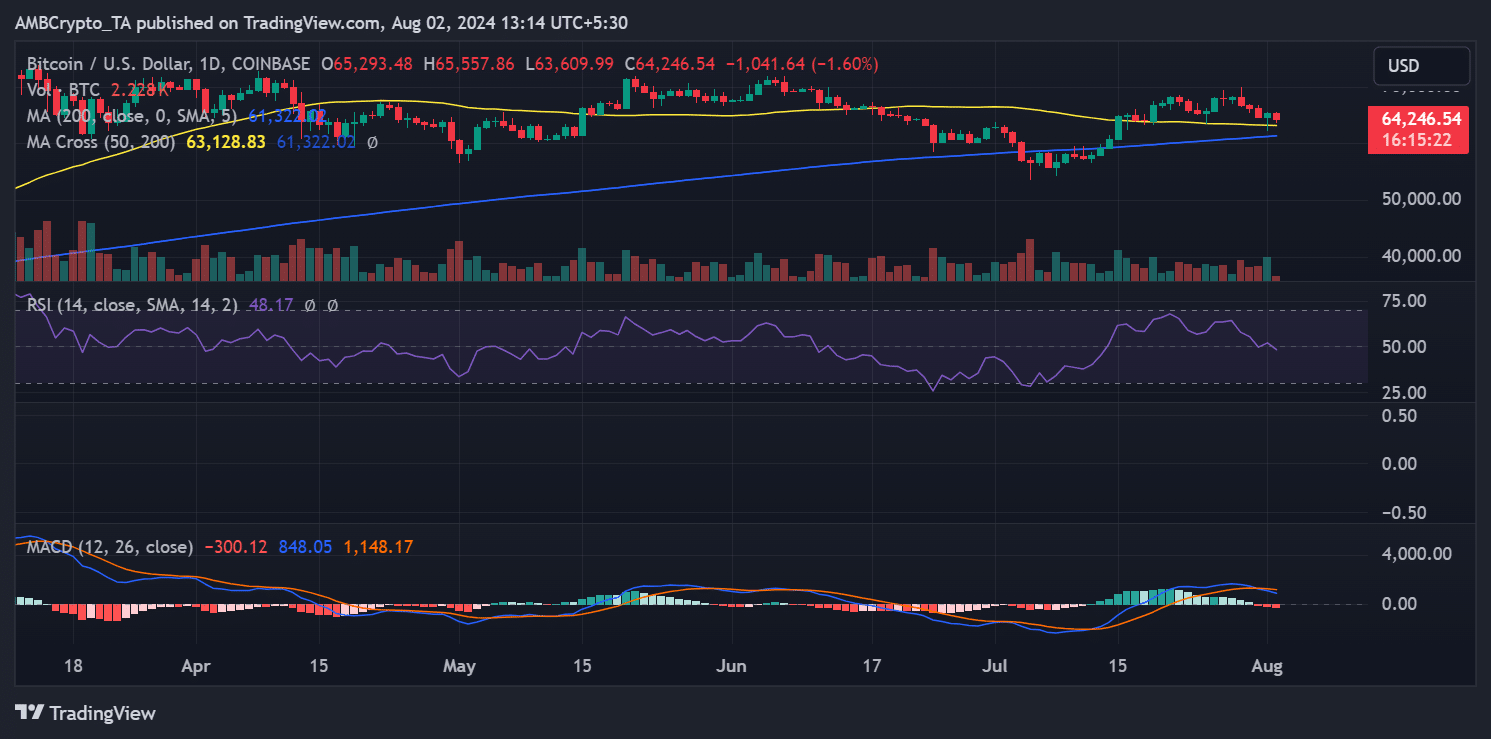1491x739 pixels.
Task: Click the high price H65,557.86
Action: (x=469, y=64)
